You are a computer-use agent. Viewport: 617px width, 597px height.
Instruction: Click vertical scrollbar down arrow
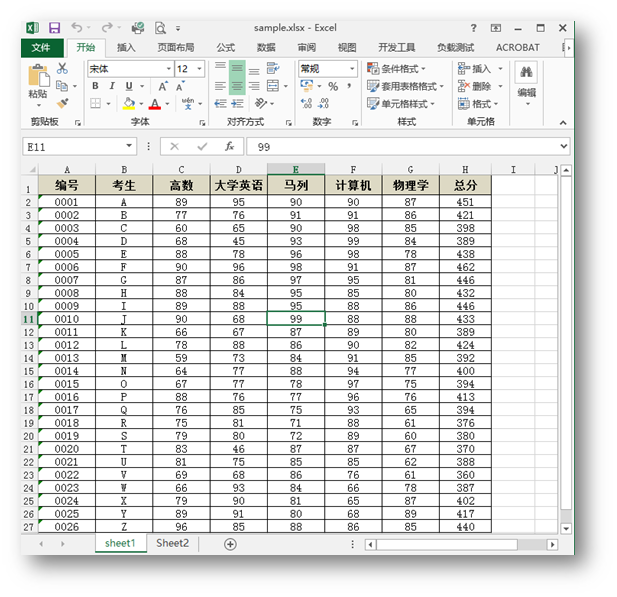[566, 528]
